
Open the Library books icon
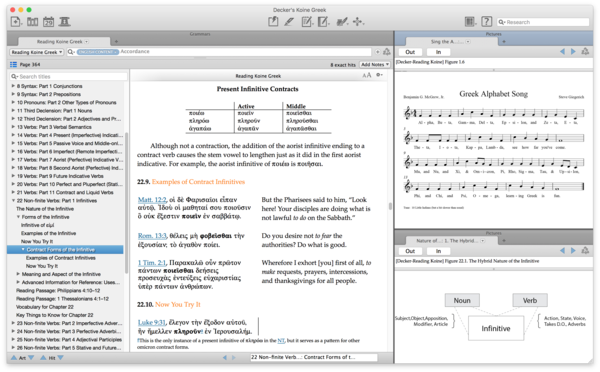tap(33, 22)
